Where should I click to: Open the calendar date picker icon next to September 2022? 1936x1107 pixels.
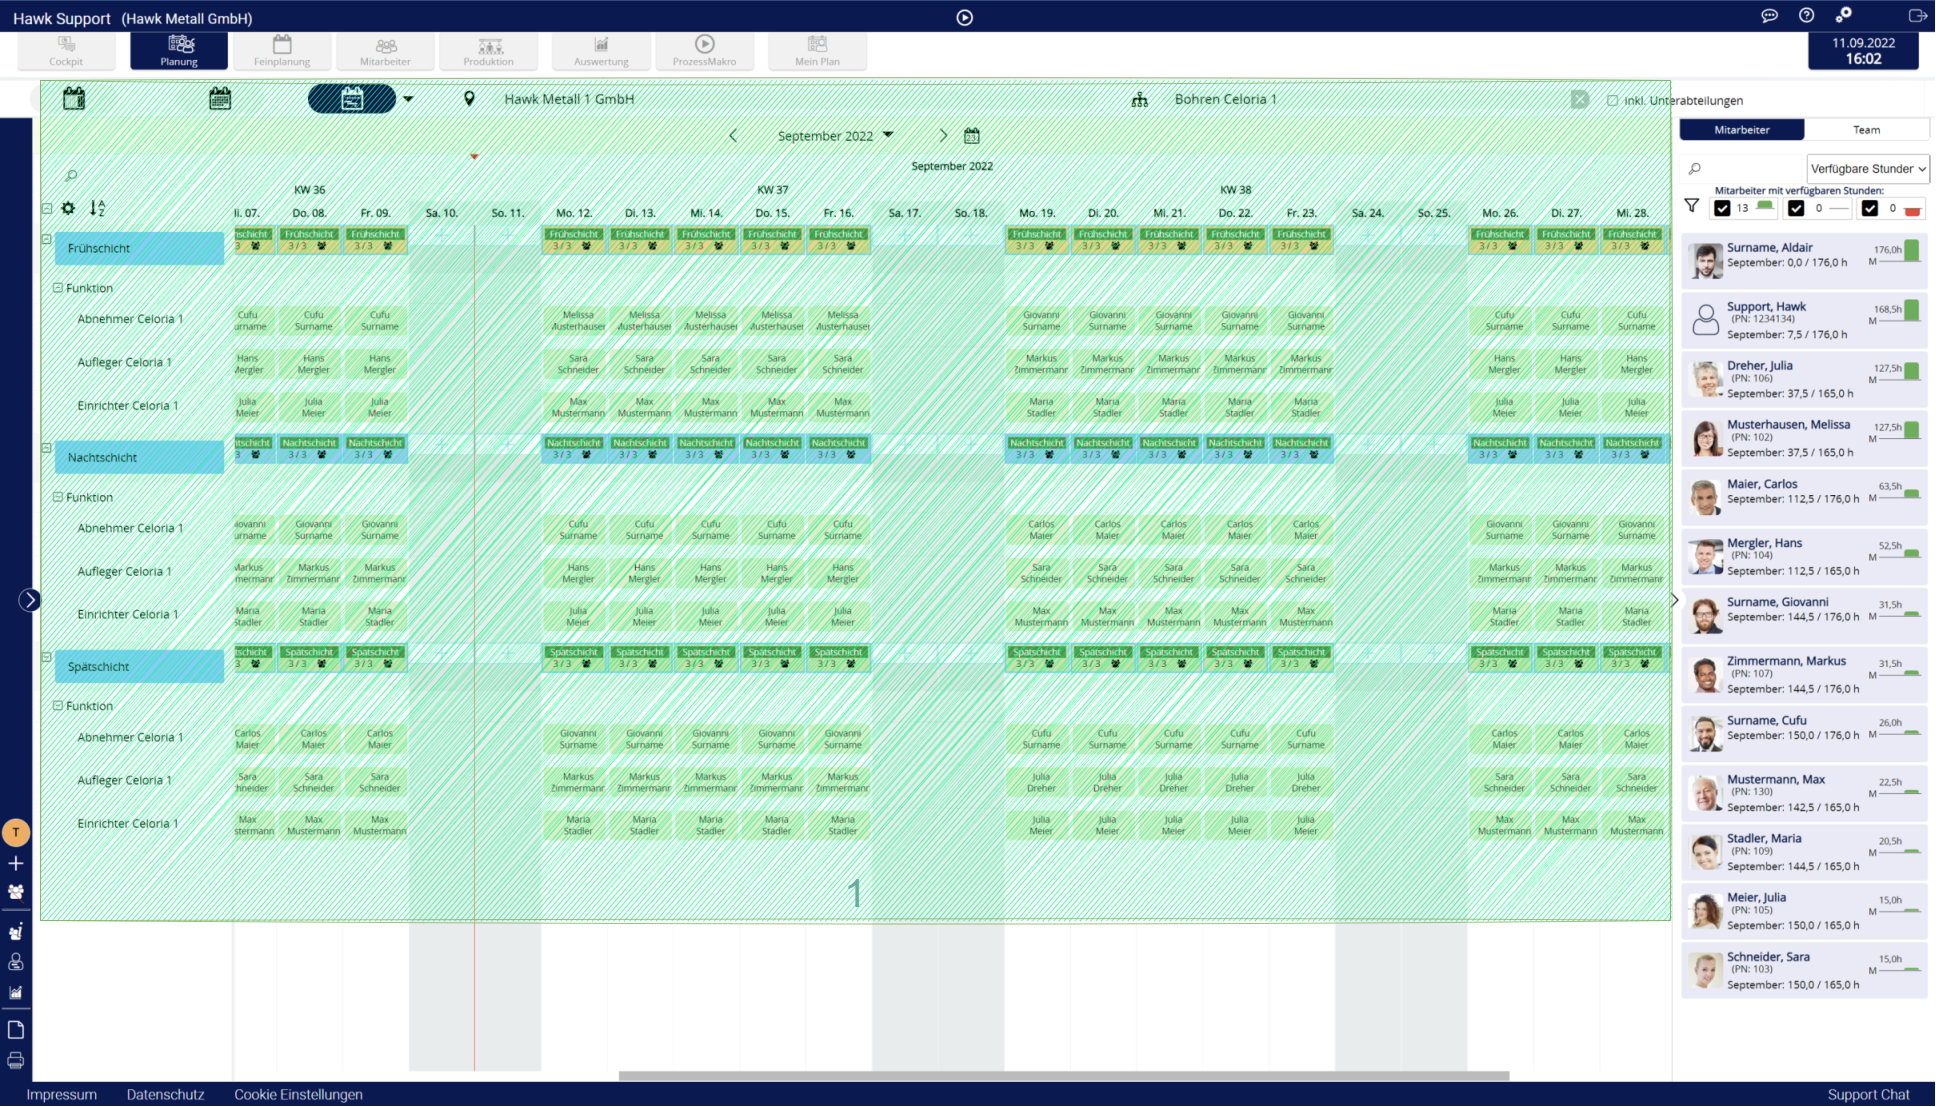(x=971, y=136)
